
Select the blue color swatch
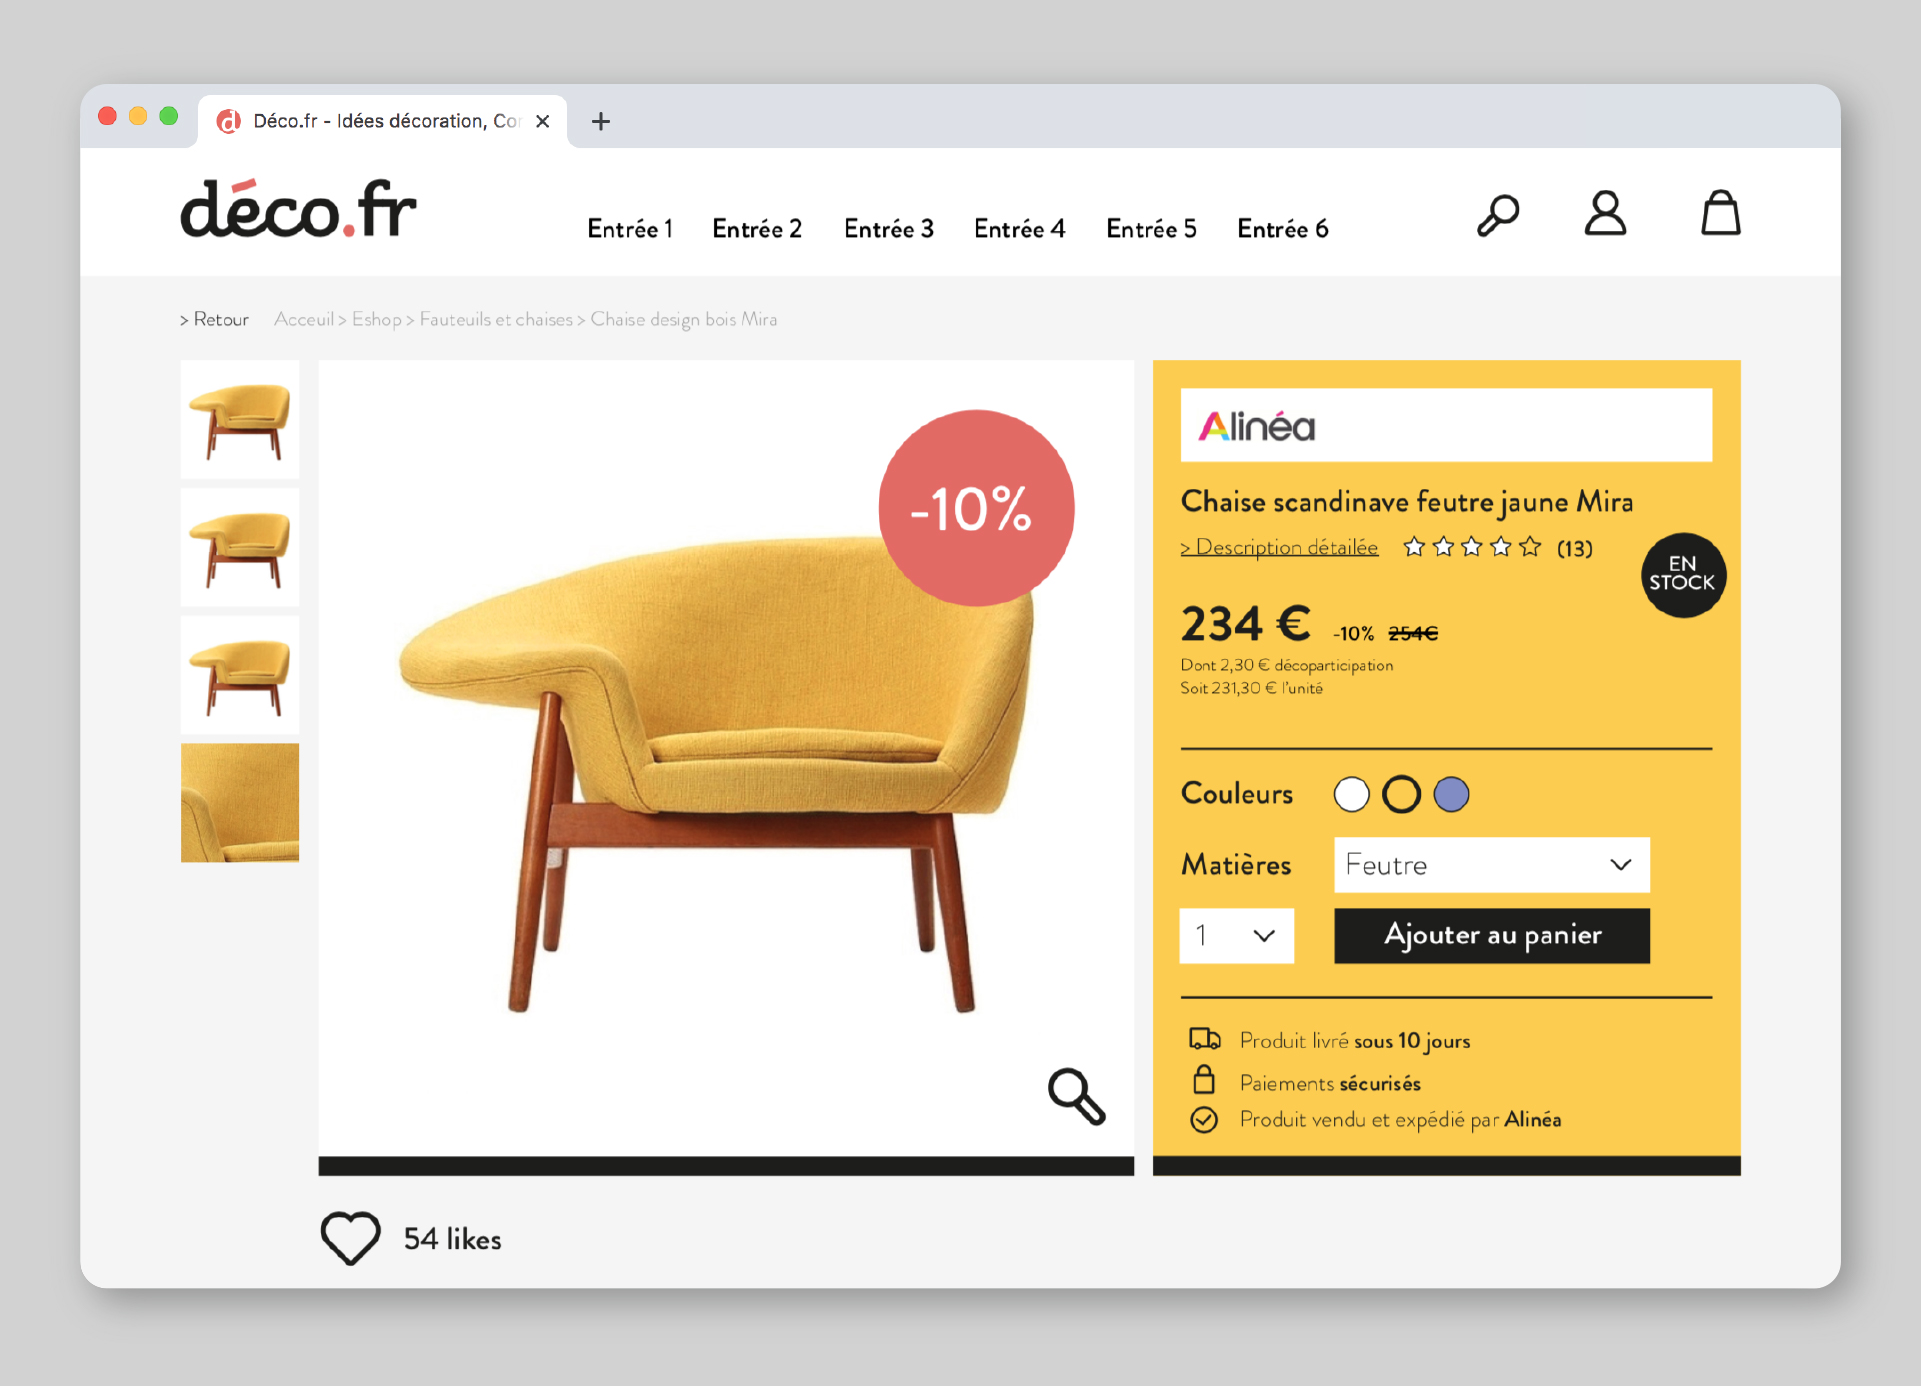1451,794
